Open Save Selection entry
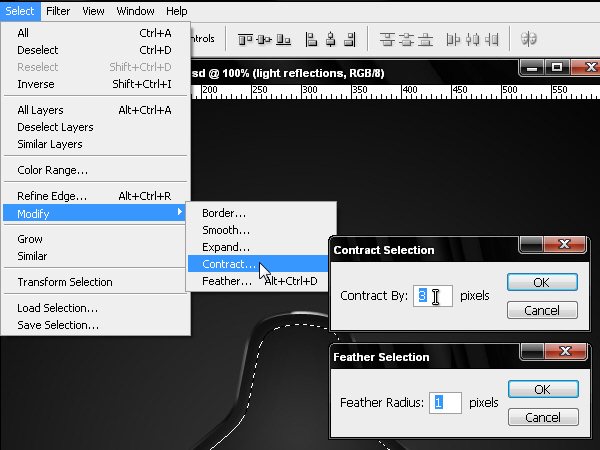Viewport: 600px width, 450px height. (x=95, y=325)
